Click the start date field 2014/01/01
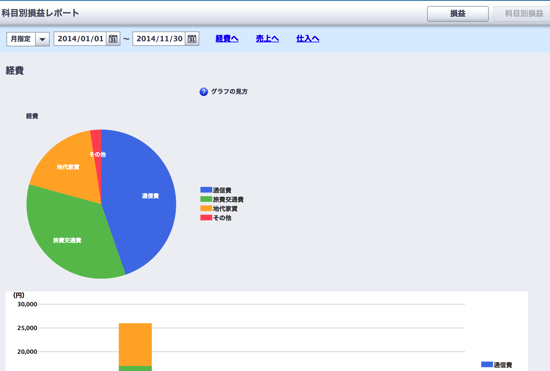 [x=80, y=39]
